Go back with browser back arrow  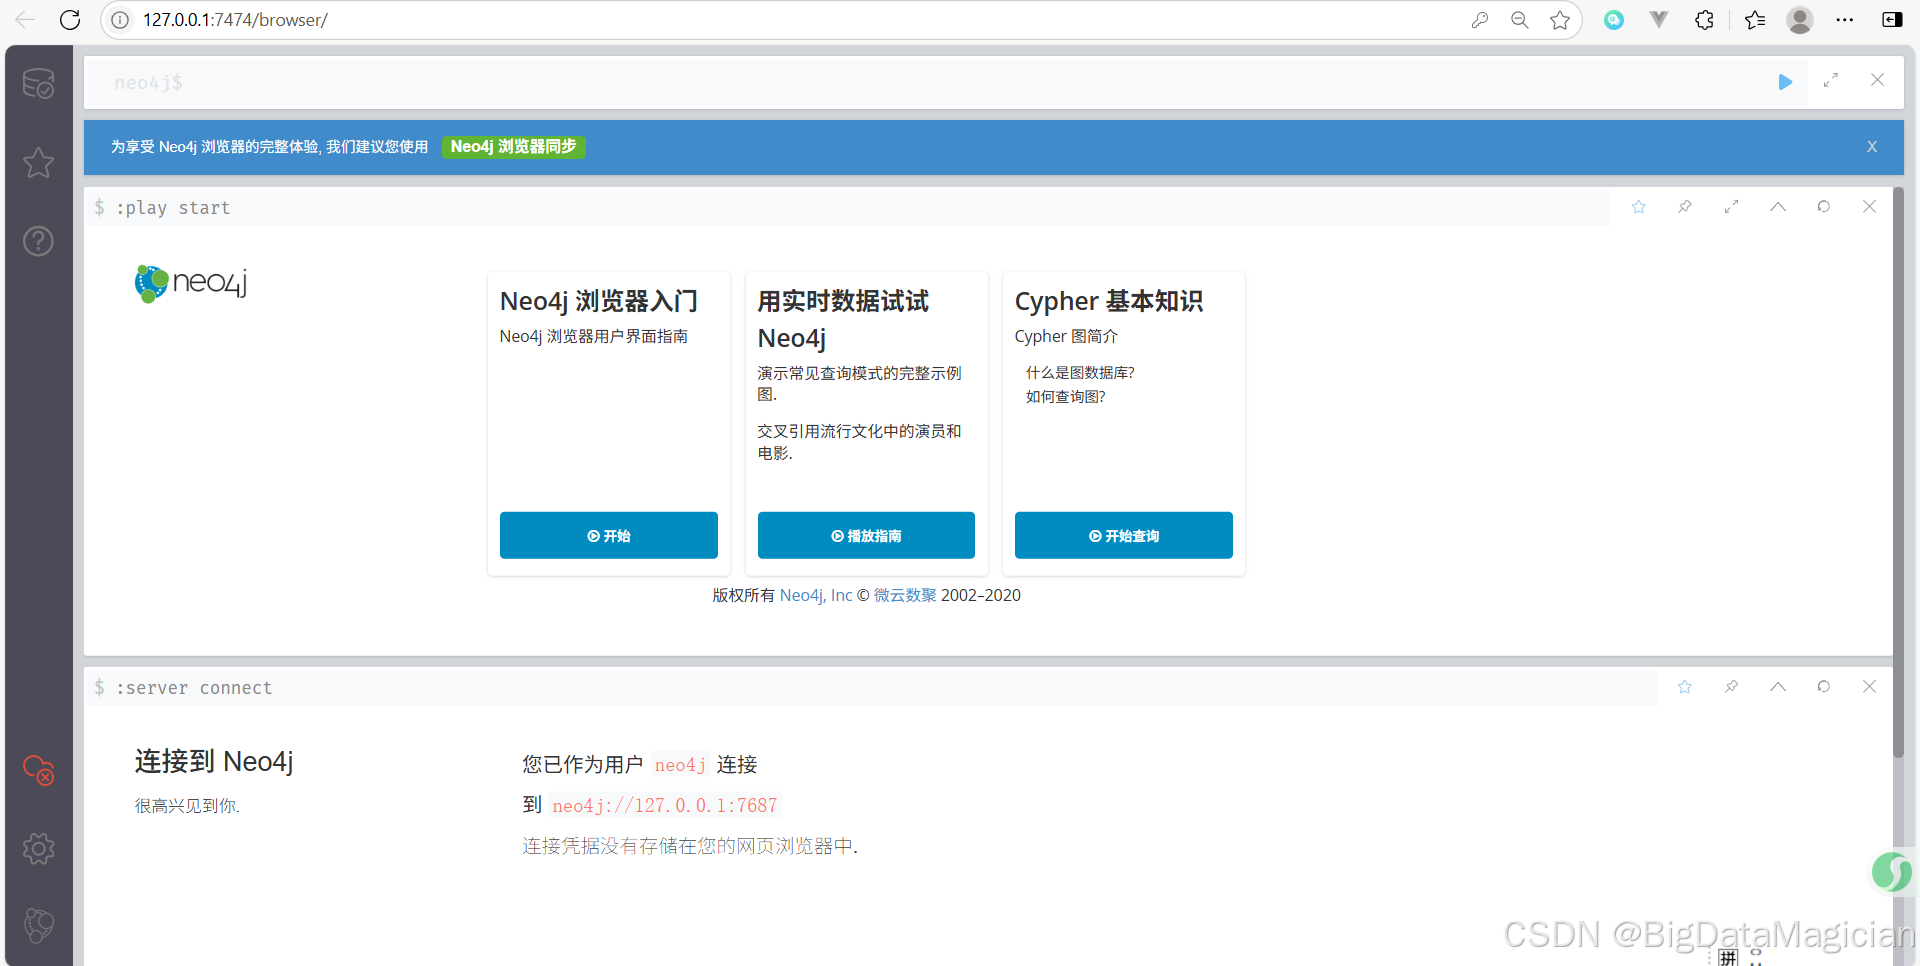pyautogui.click(x=25, y=20)
